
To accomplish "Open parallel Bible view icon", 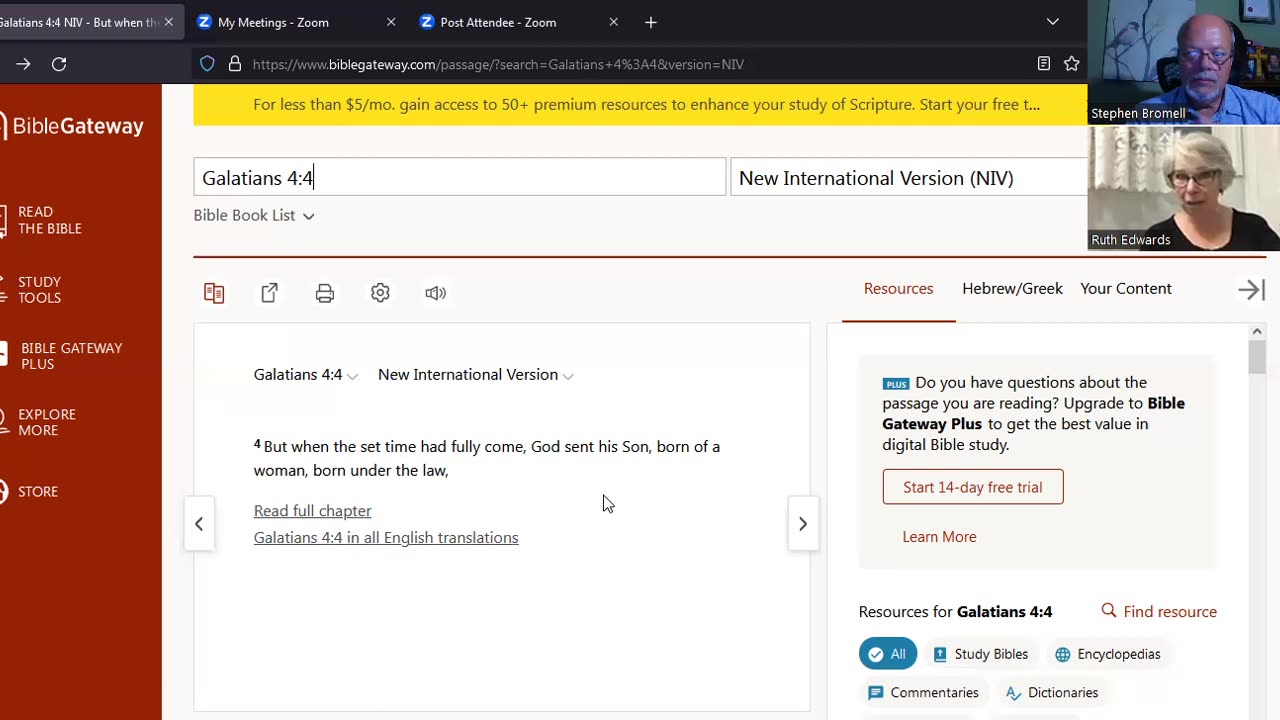I will pos(214,293).
